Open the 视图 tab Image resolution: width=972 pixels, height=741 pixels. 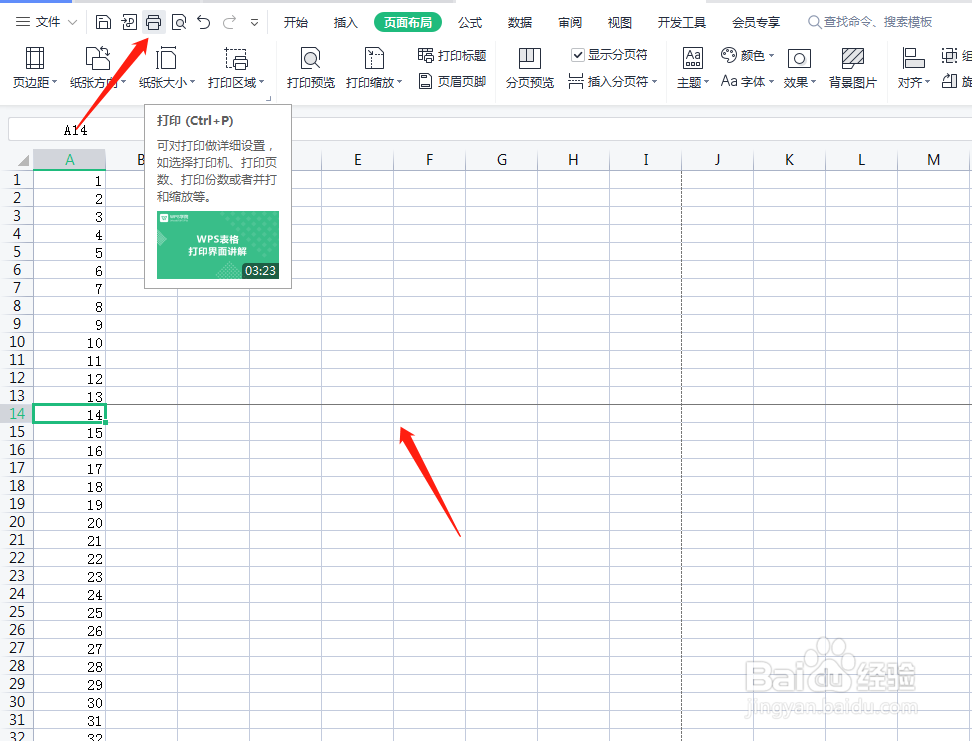click(619, 22)
